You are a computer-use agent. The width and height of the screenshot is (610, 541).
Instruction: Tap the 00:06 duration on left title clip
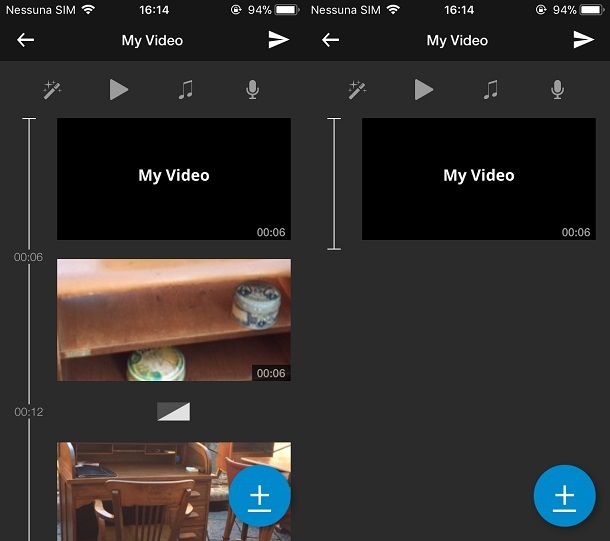[x=271, y=232]
